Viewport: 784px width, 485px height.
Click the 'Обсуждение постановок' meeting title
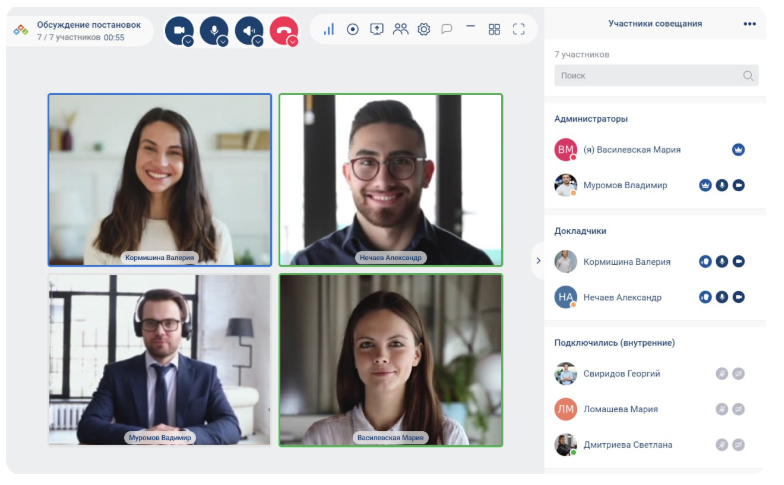click(89, 25)
